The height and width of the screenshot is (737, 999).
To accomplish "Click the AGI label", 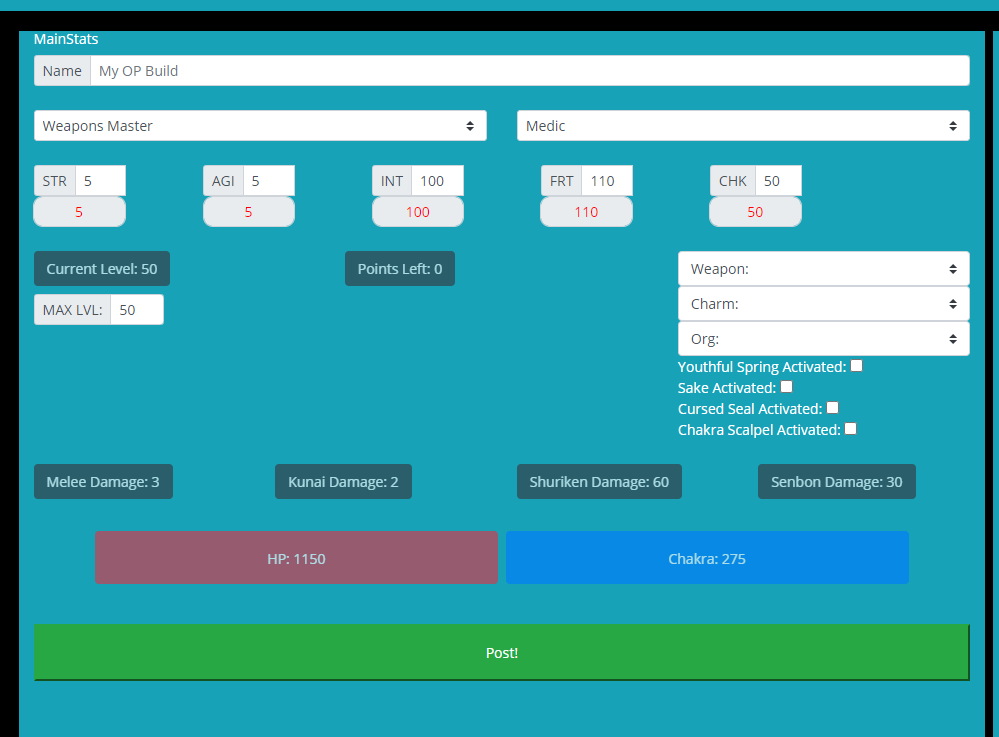I will tap(223, 181).
